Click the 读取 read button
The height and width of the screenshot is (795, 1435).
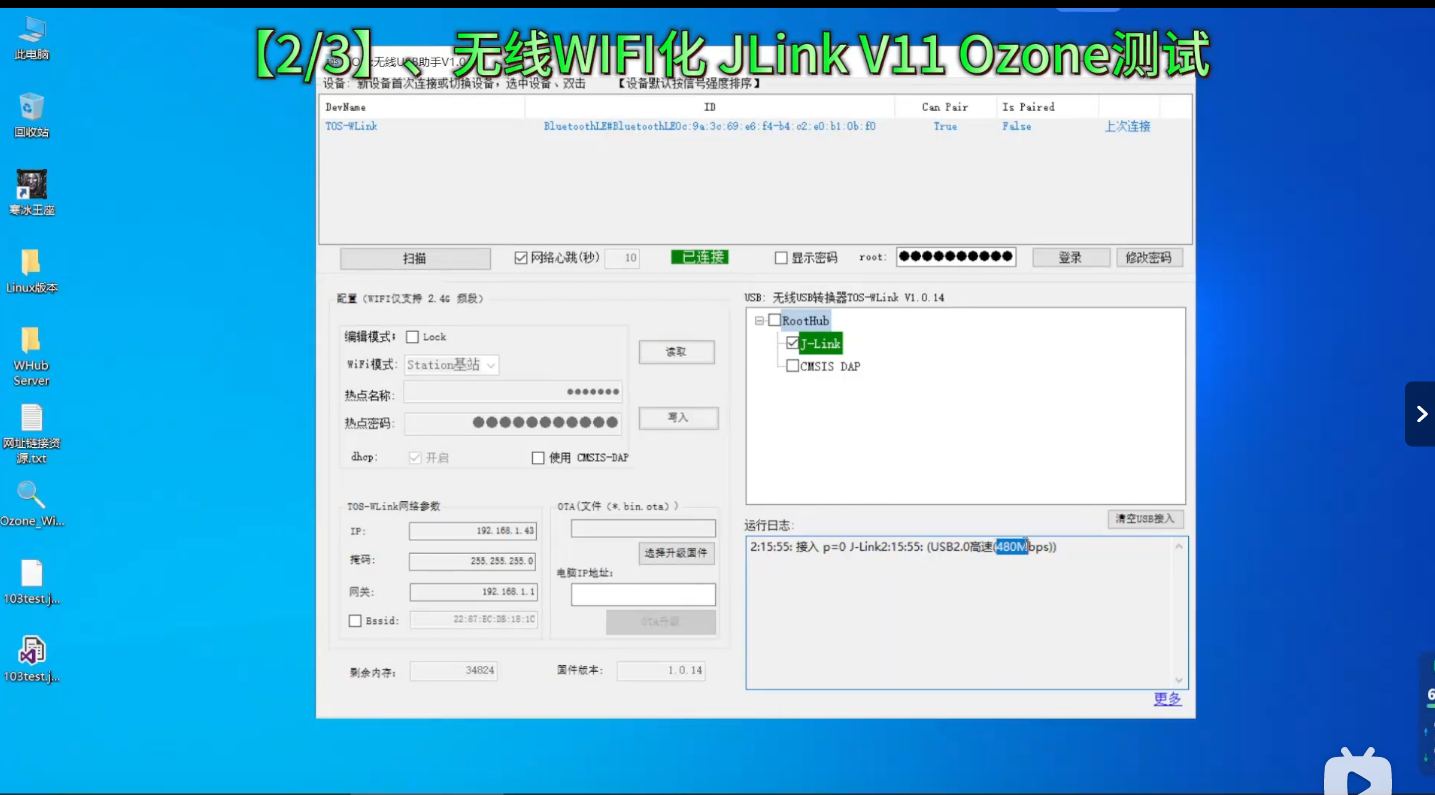677,352
